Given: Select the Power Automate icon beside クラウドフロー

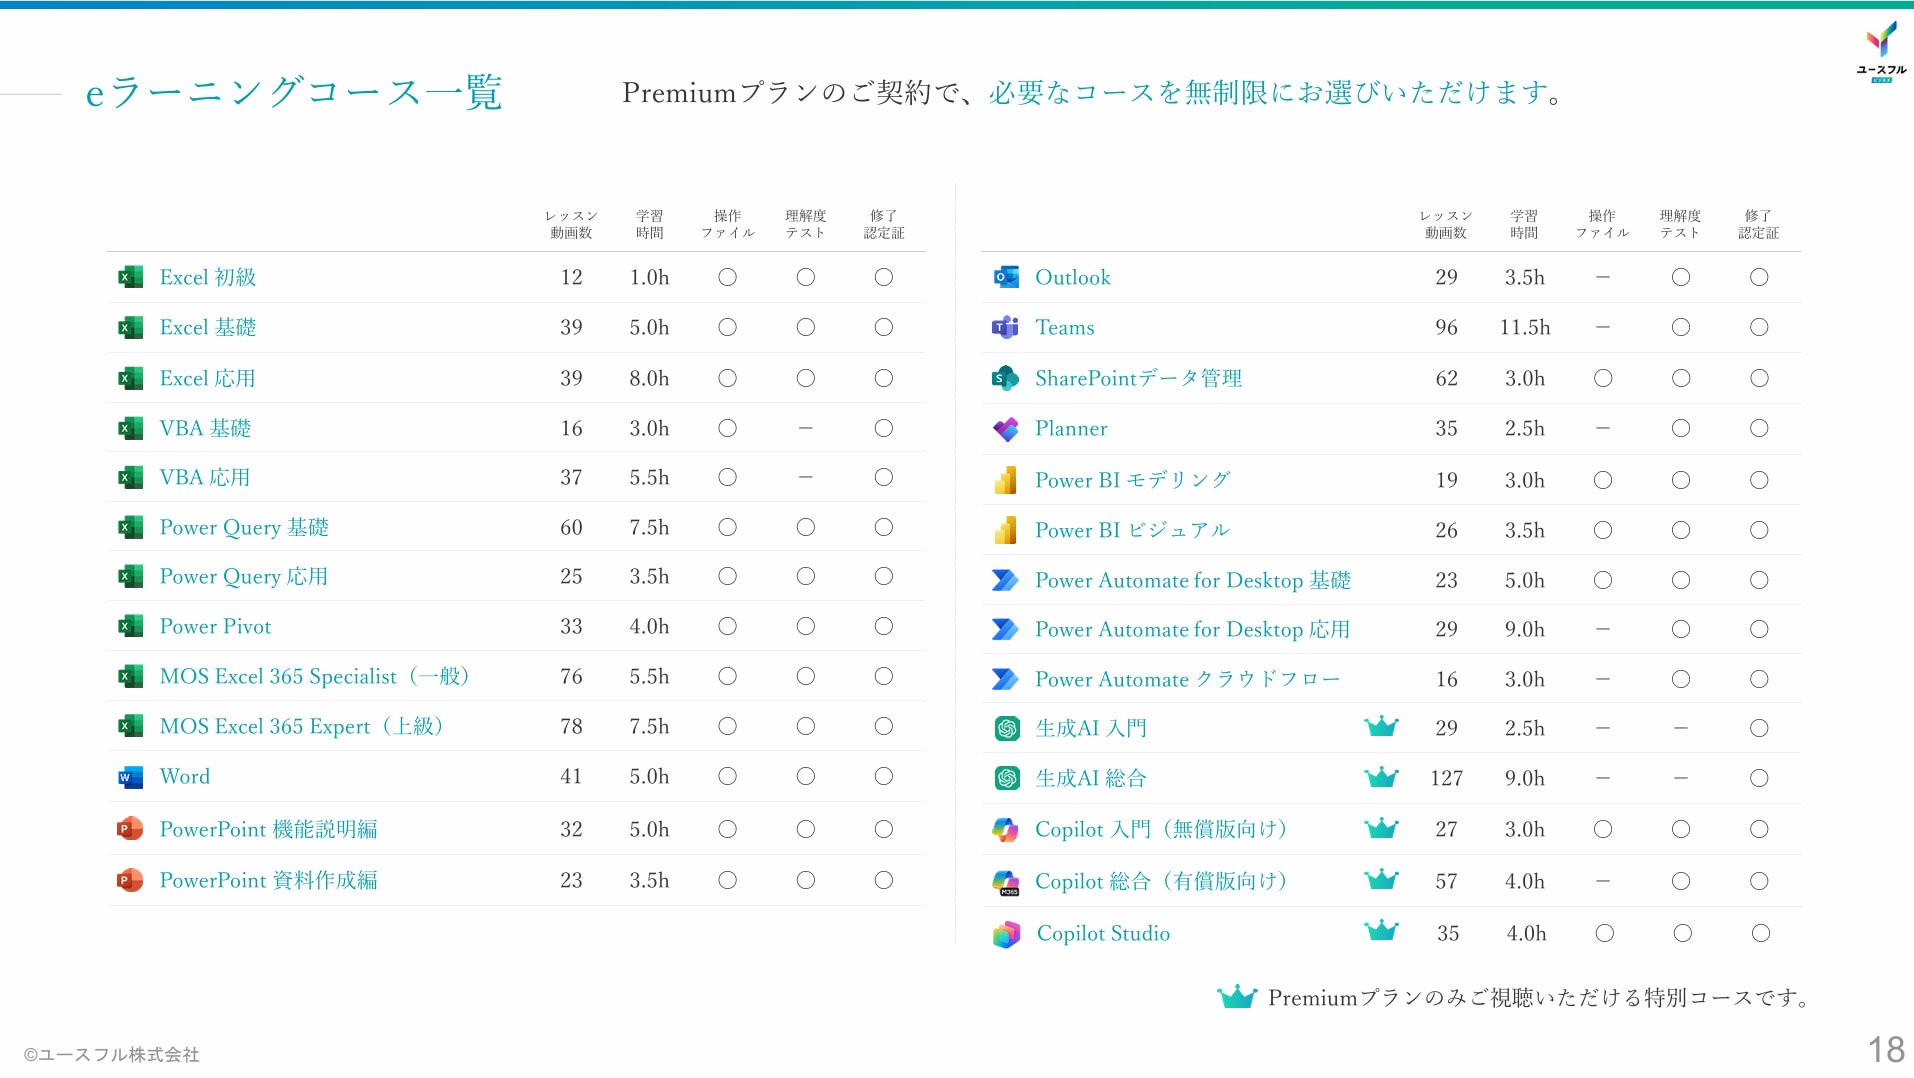Looking at the screenshot, I should [x=1005, y=679].
